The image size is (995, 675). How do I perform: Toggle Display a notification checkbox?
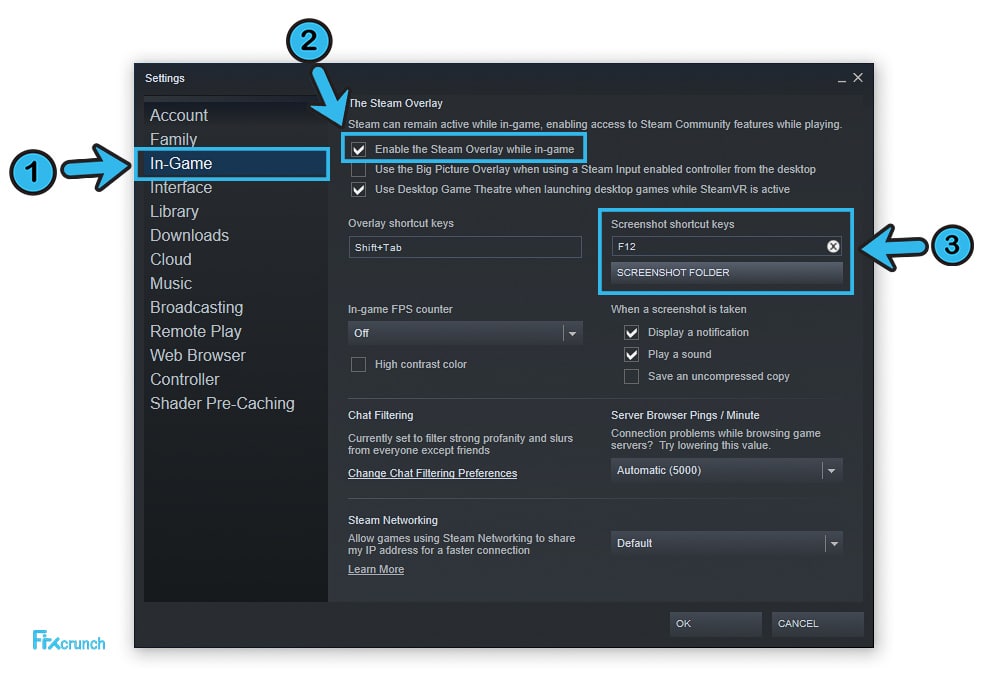(x=631, y=332)
